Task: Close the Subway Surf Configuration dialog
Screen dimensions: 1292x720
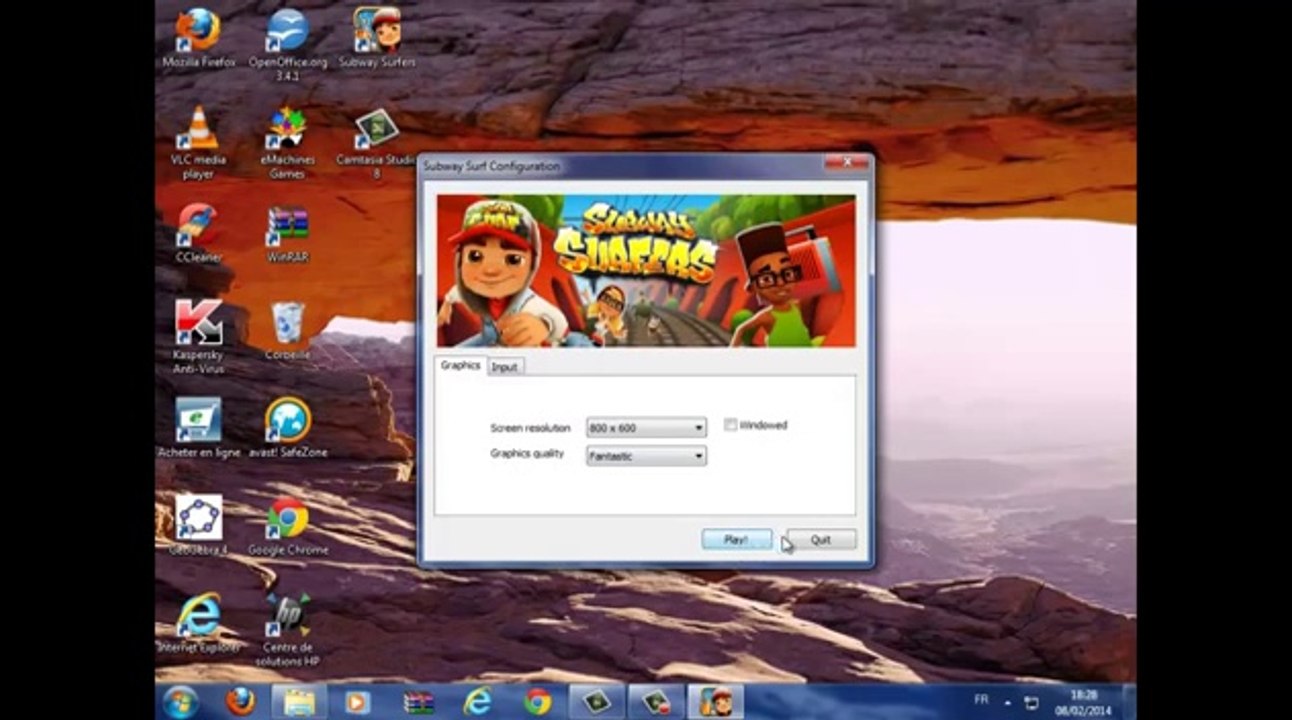Action: (x=847, y=161)
